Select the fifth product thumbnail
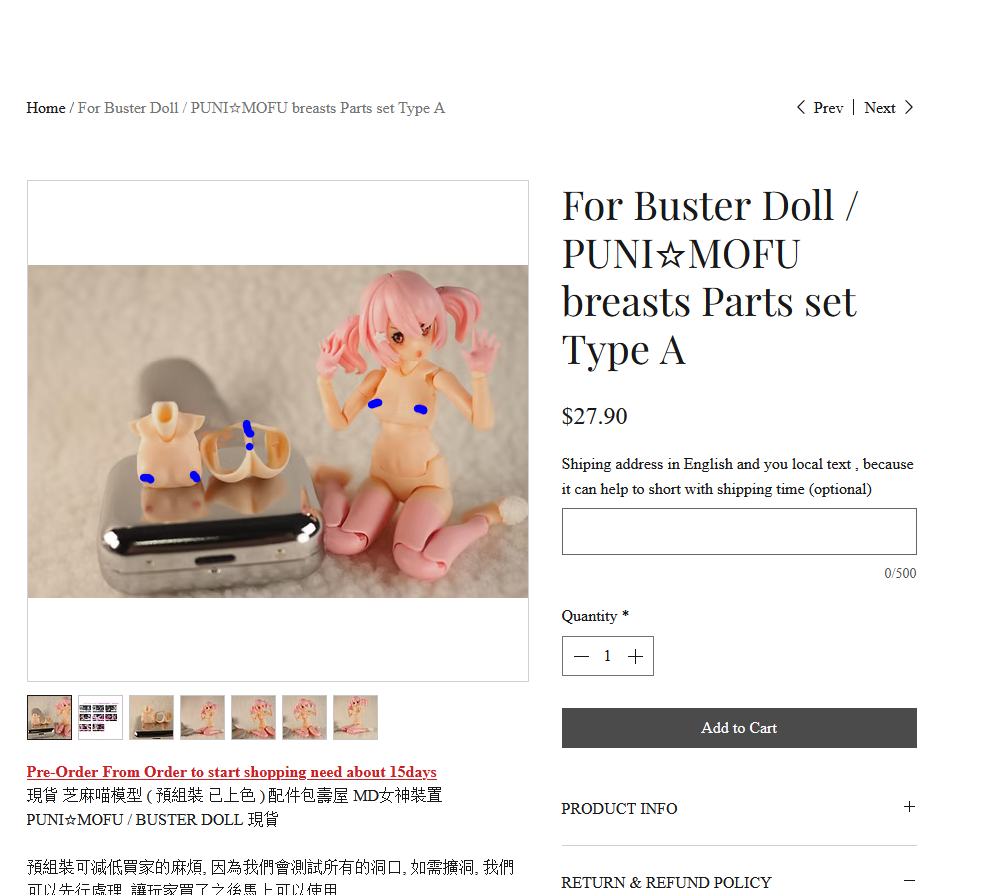This screenshot has height=895, width=982. click(x=254, y=717)
